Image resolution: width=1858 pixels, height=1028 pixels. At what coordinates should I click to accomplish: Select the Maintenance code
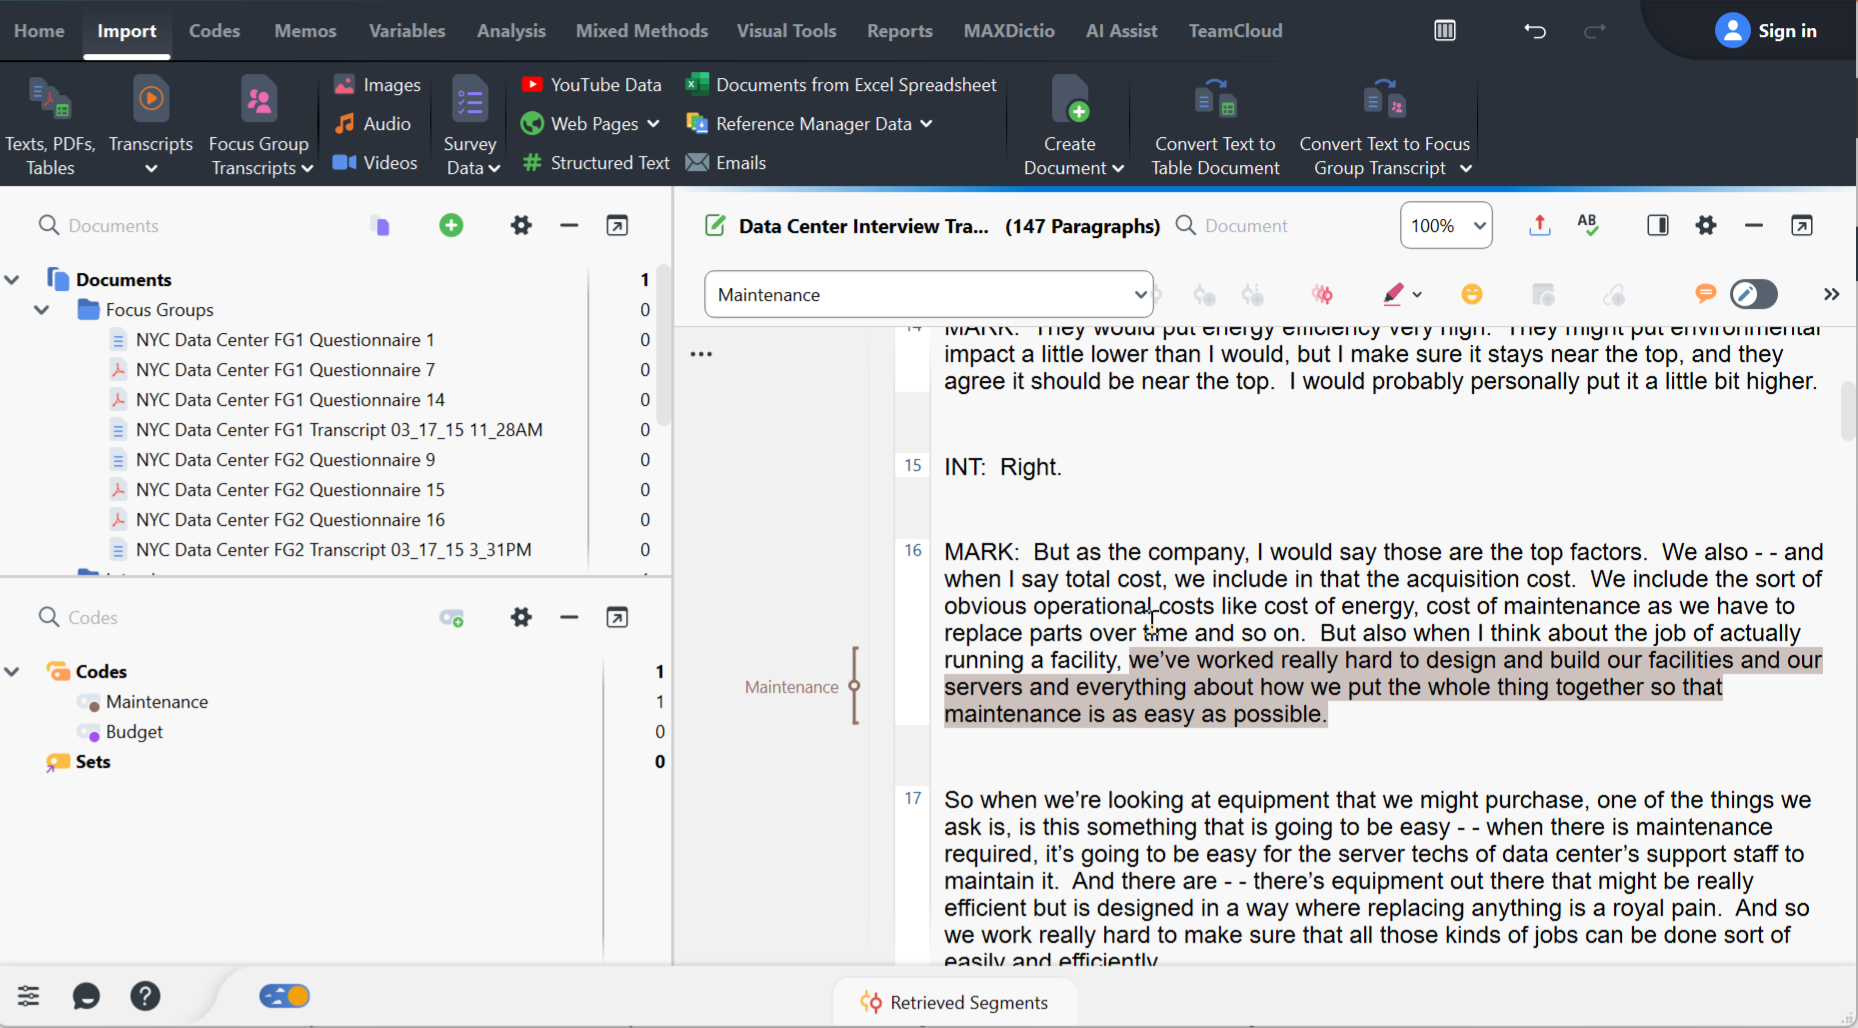coord(157,702)
